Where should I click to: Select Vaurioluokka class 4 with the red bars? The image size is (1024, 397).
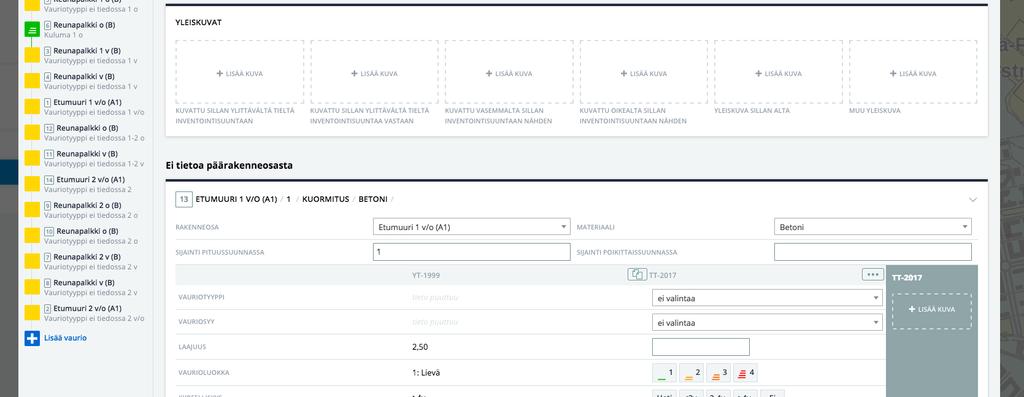click(x=745, y=373)
